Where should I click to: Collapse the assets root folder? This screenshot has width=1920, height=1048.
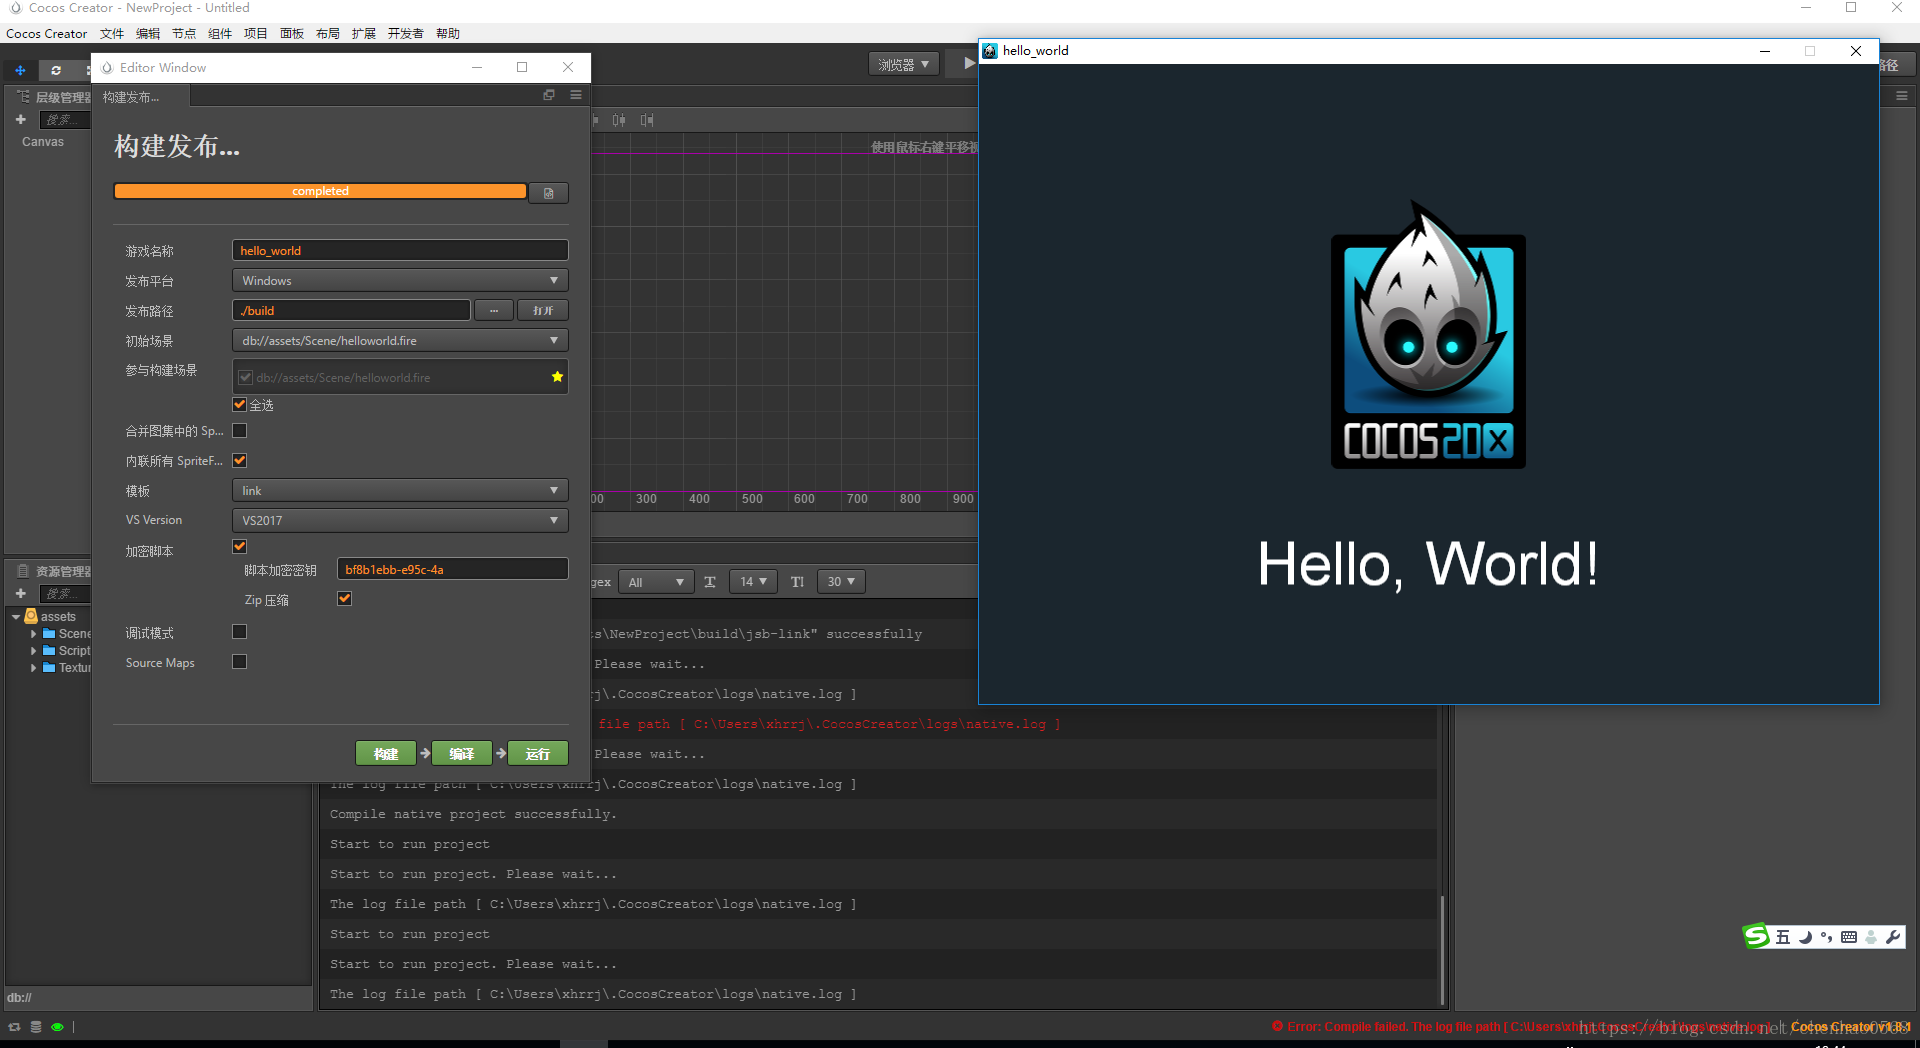[x=16, y=617]
